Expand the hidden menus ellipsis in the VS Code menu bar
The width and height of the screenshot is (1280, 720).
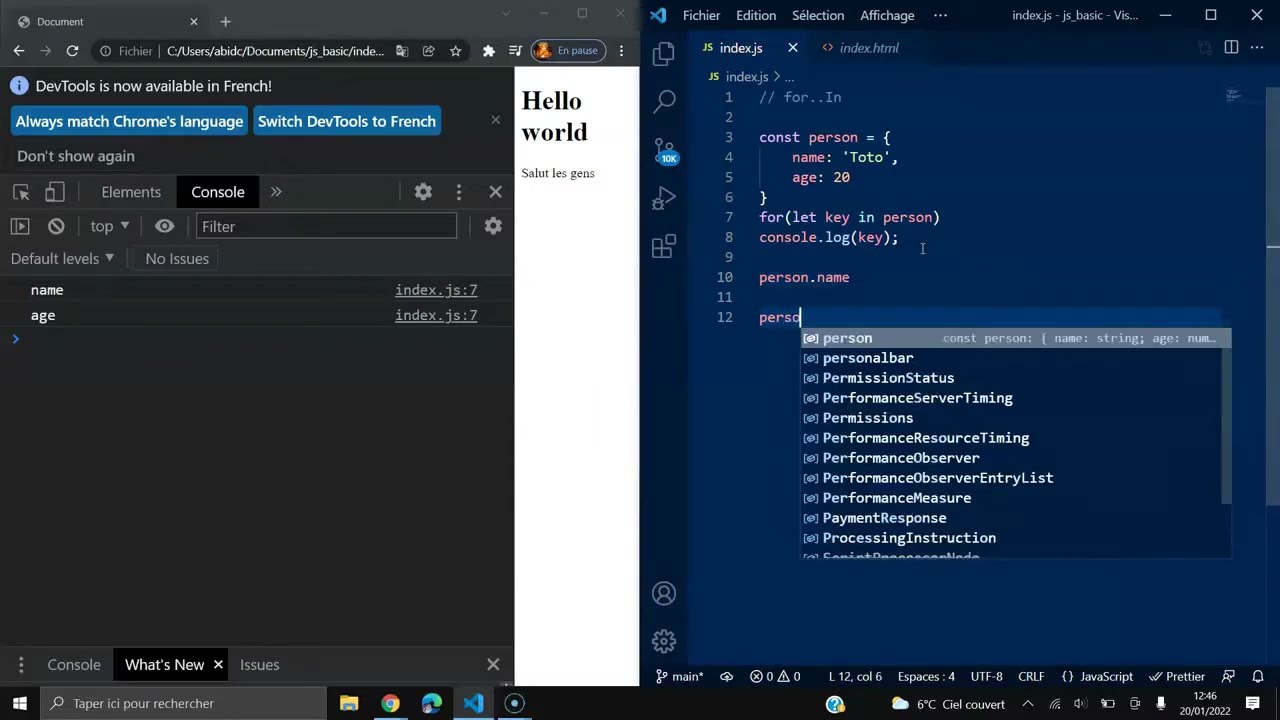pyautogui.click(x=940, y=15)
